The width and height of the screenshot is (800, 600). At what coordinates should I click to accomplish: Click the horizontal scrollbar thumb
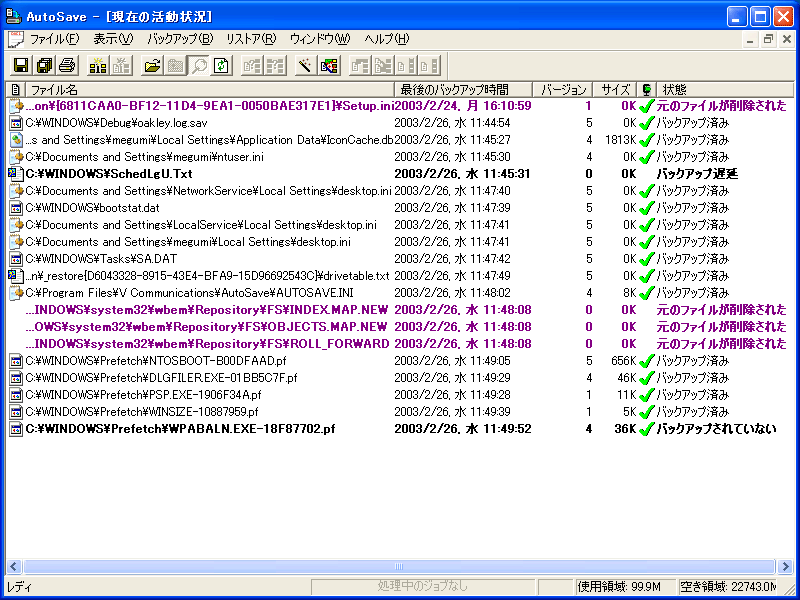(x=399, y=566)
